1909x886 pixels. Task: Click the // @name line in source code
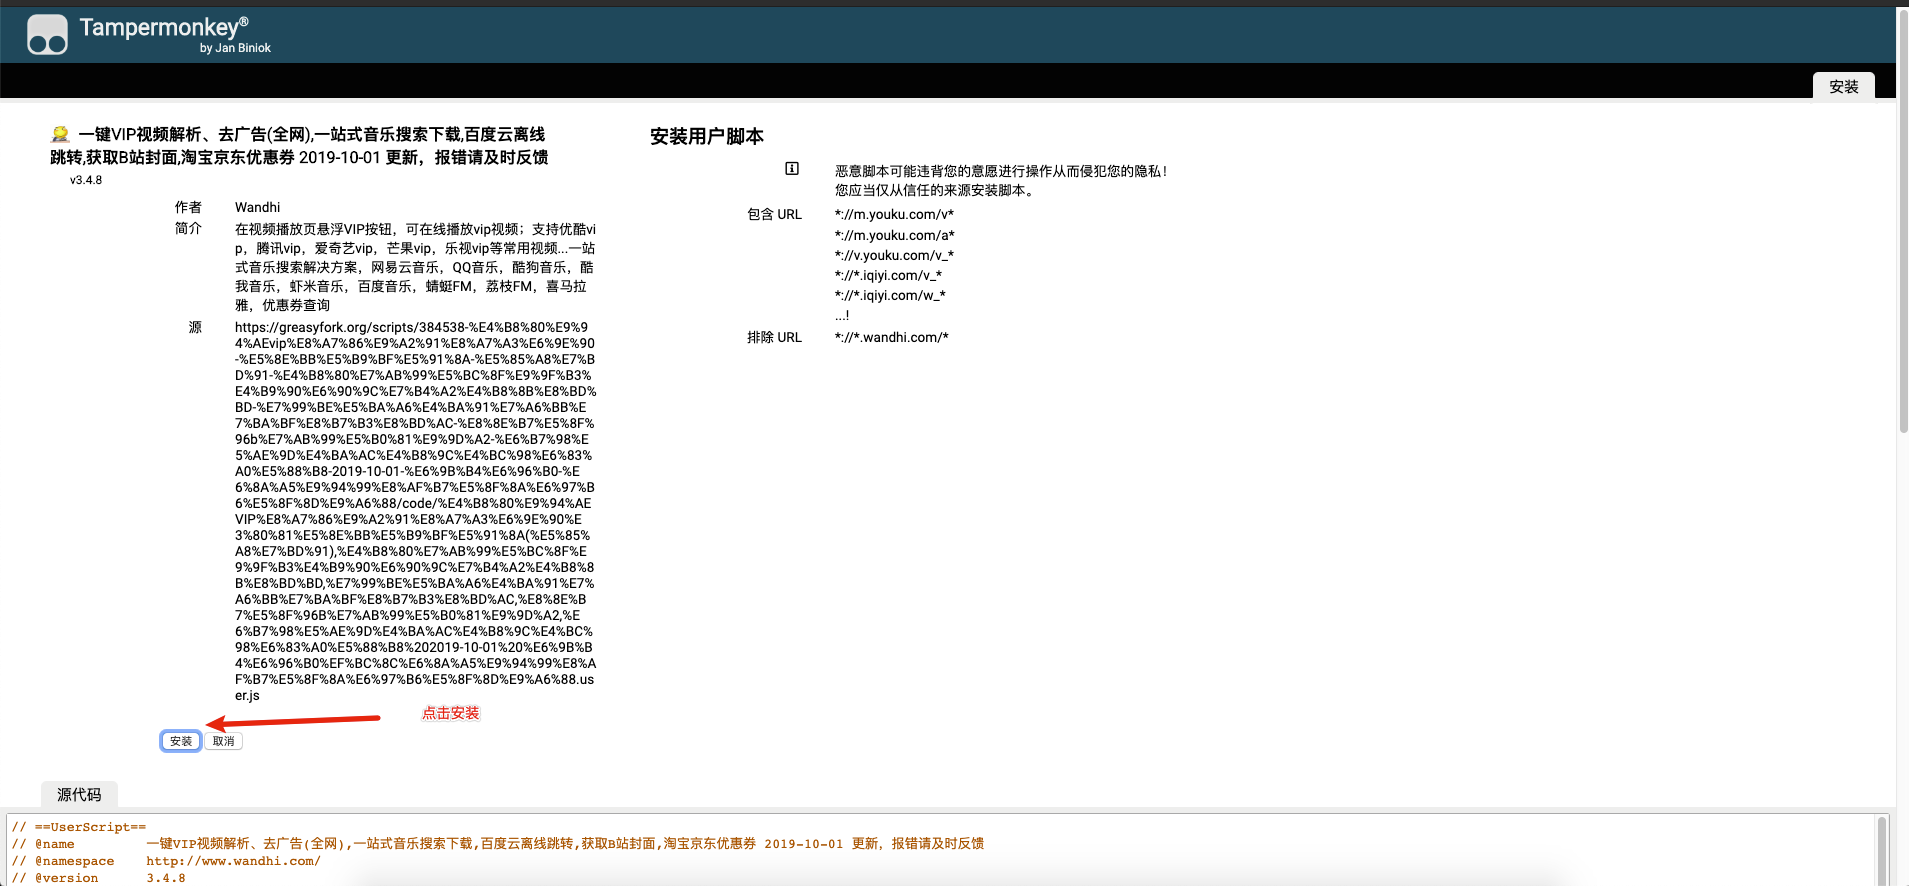[497, 844]
